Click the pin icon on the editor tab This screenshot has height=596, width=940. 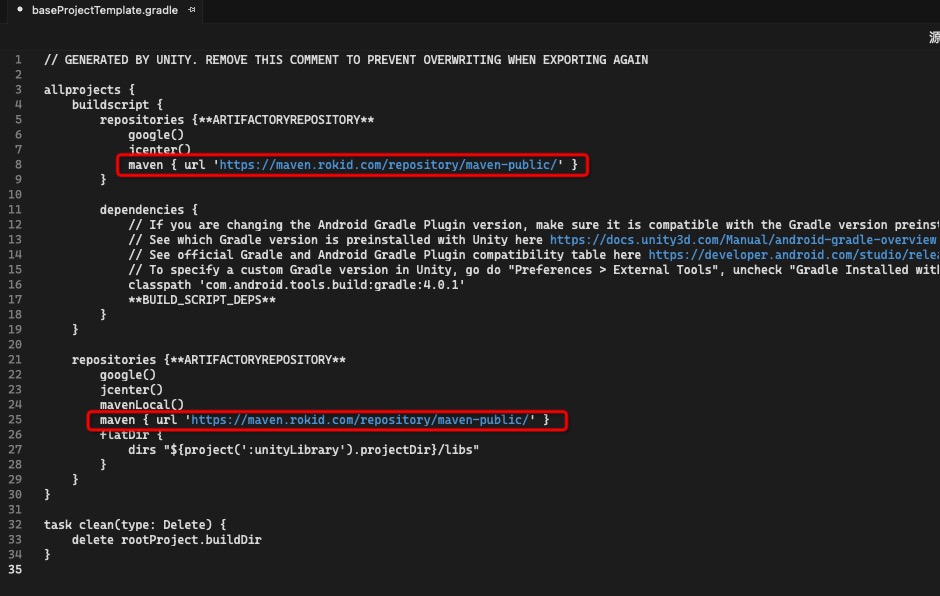(193, 10)
